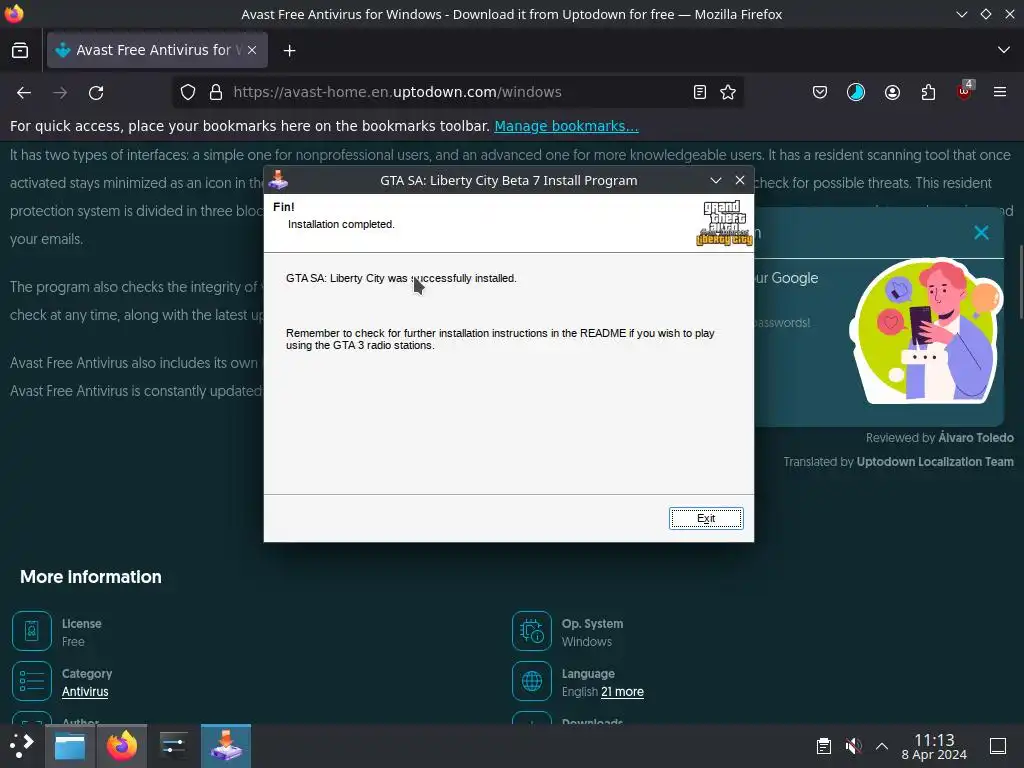Open the Firefox account menu
This screenshot has height=768, width=1024.
(892, 93)
